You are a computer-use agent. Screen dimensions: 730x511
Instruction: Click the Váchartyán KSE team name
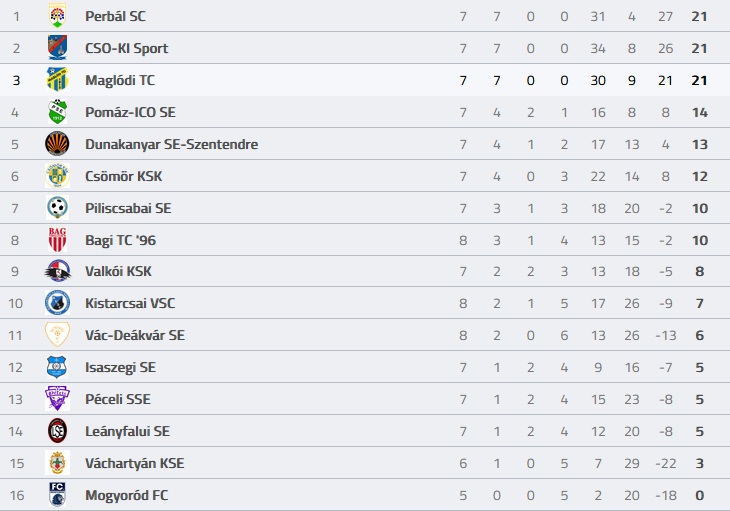(135, 463)
